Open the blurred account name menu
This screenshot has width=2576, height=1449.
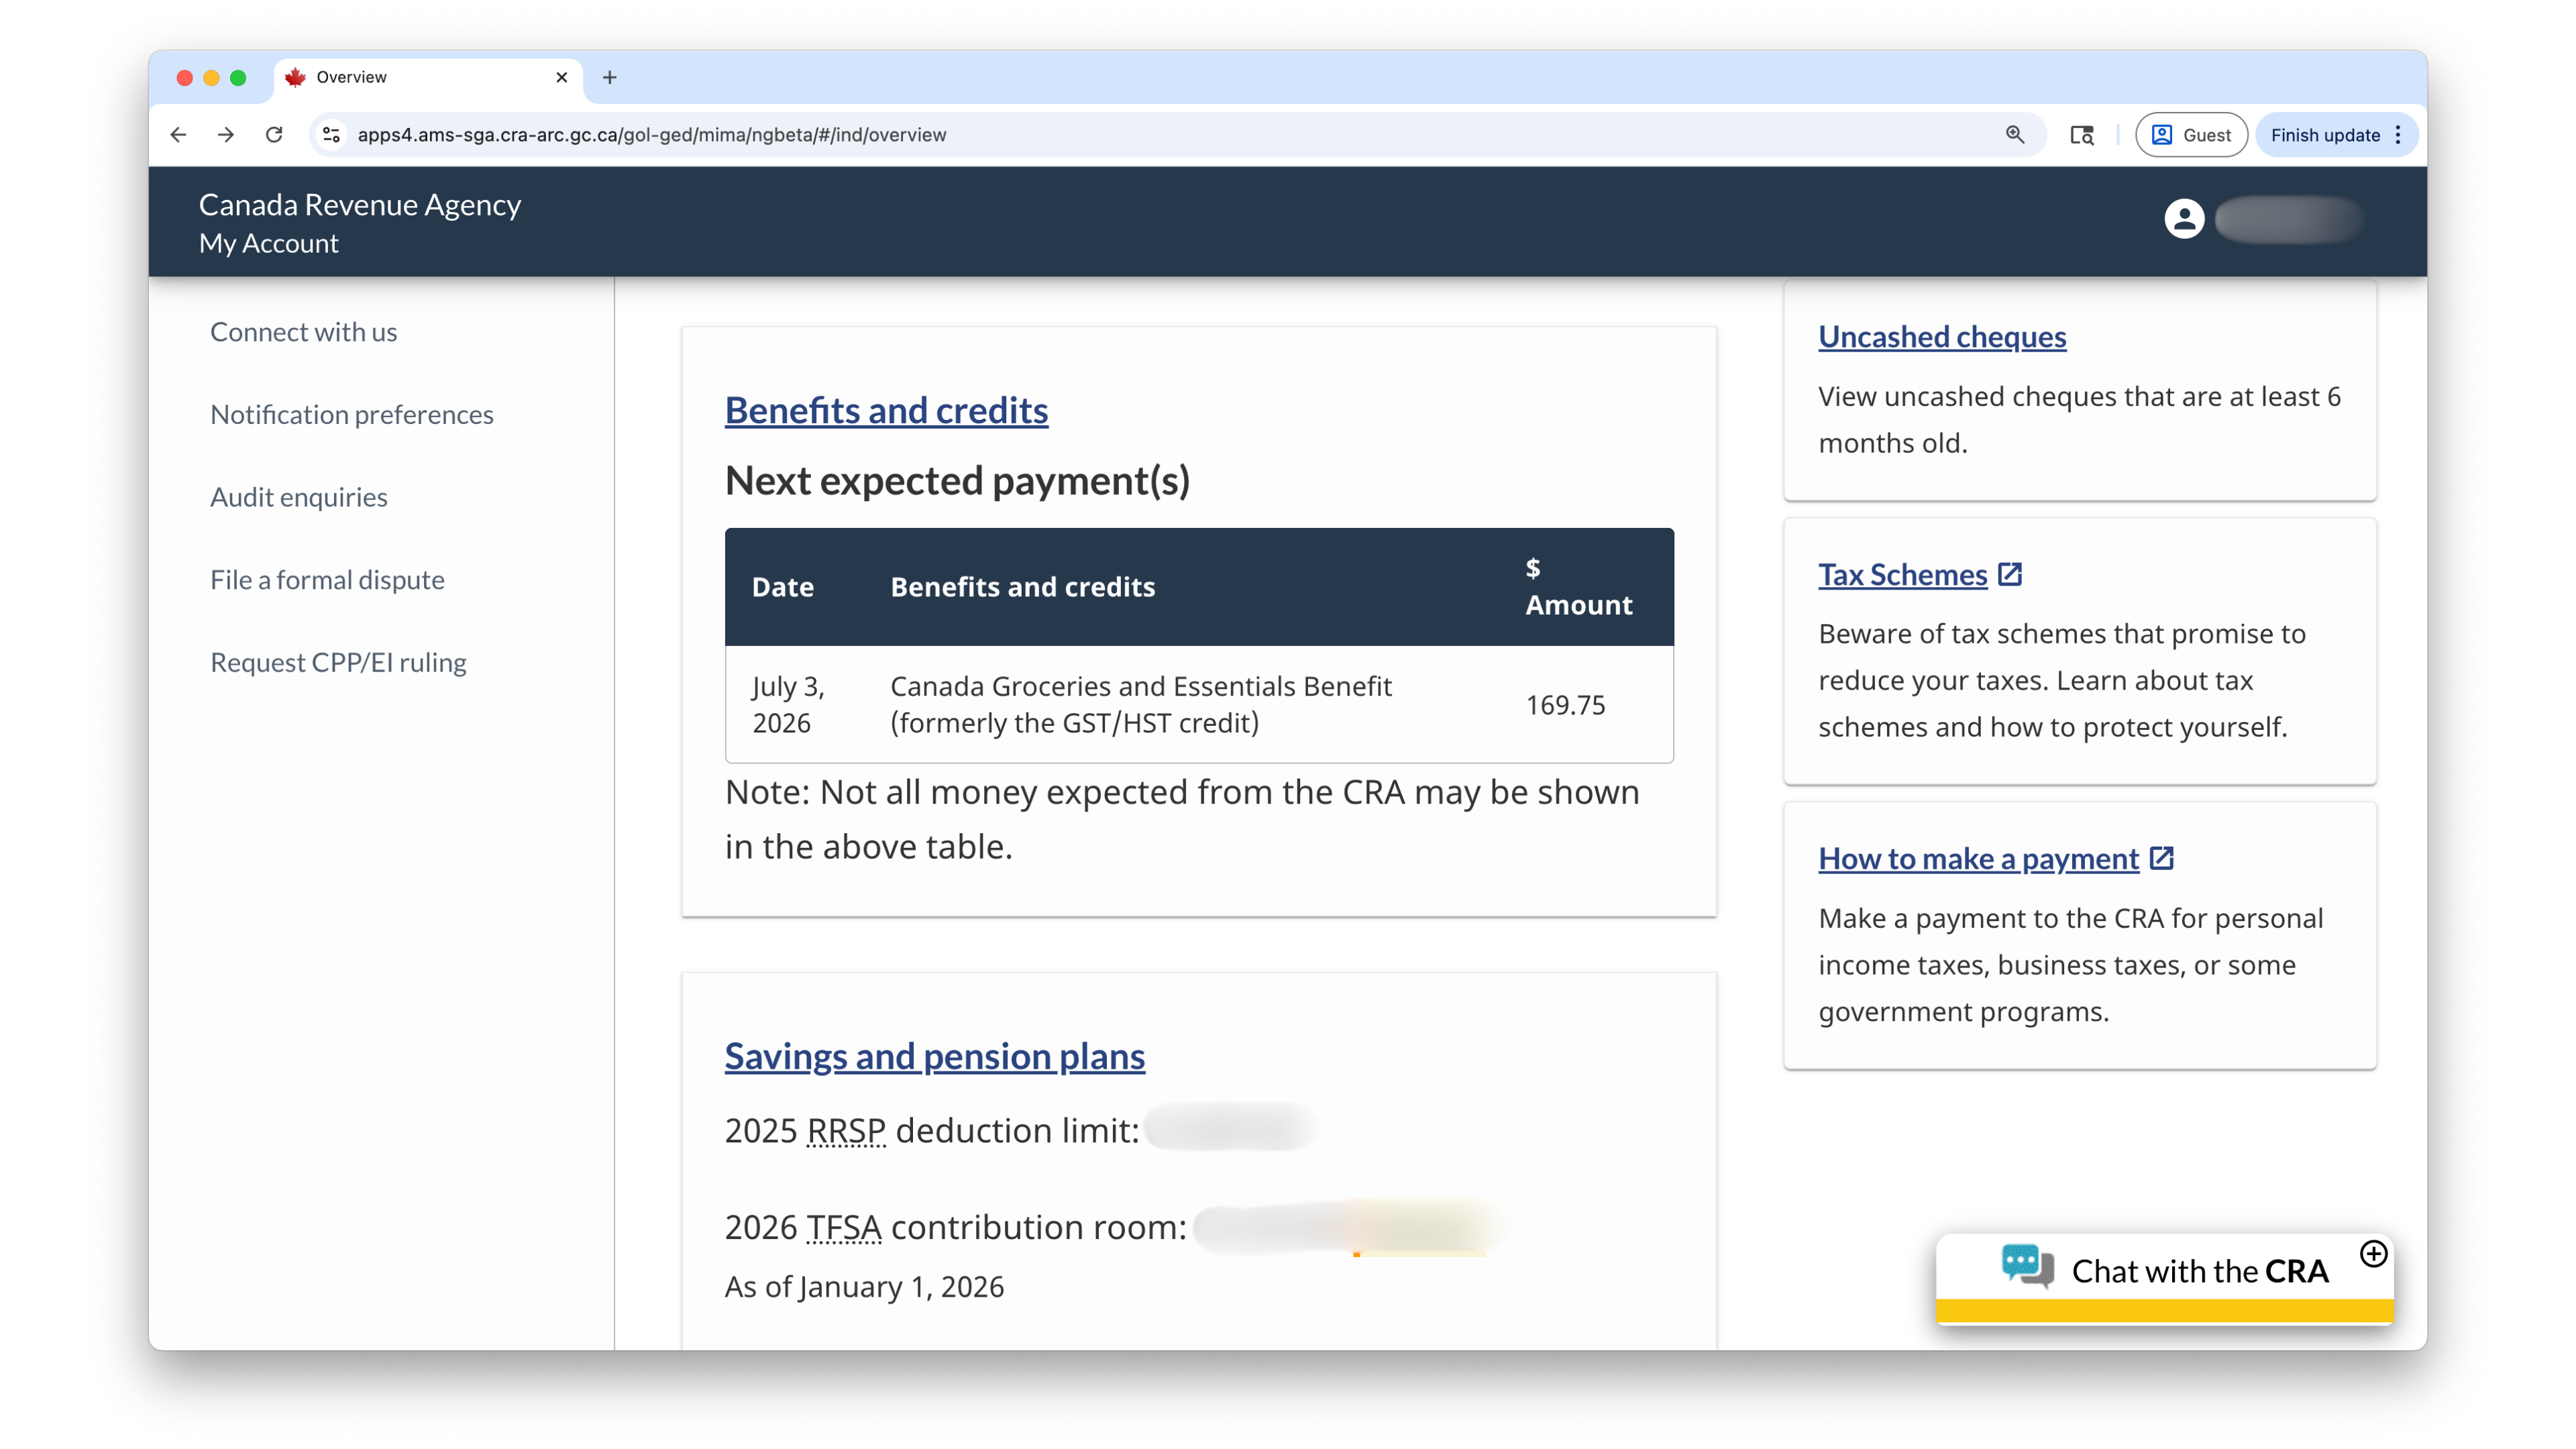coord(2288,219)
